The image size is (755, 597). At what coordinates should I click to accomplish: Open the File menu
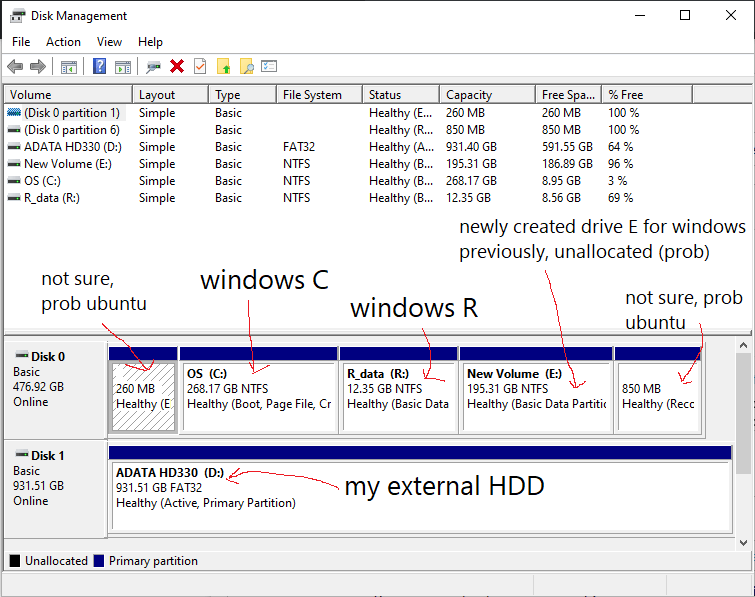(x=21, y=42)
